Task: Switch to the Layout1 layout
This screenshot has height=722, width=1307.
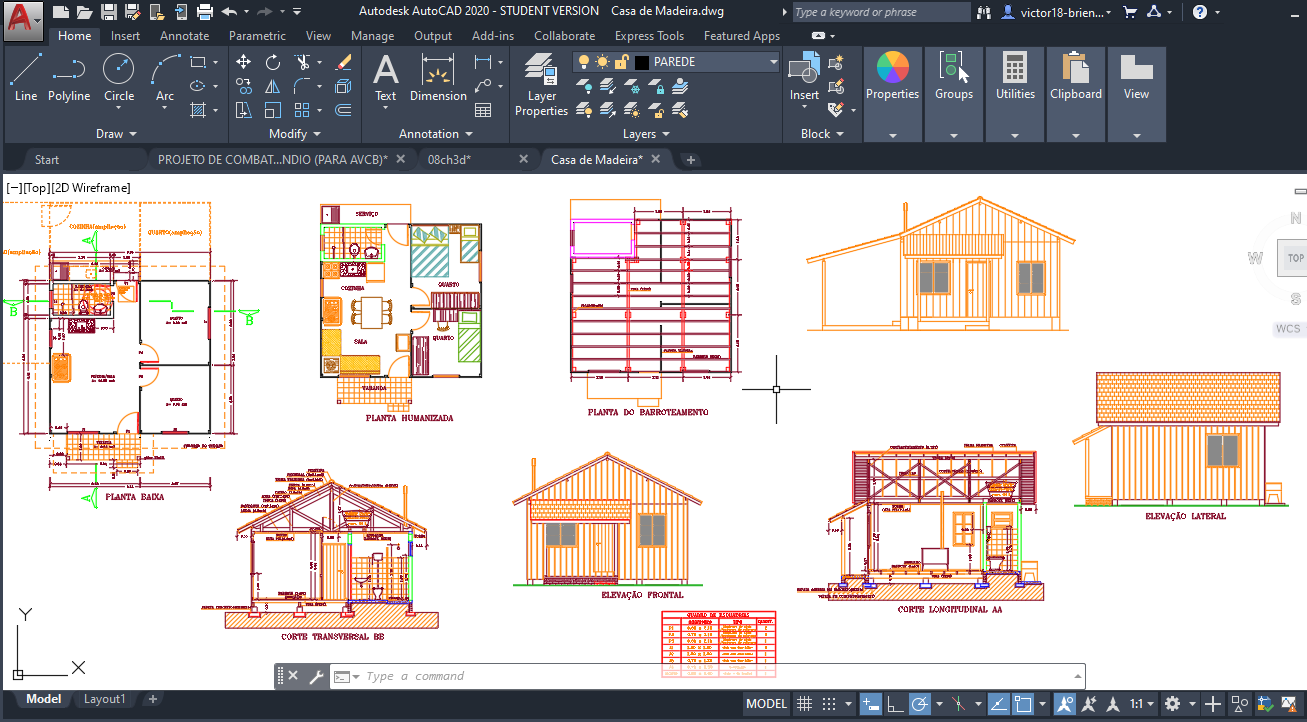Action: coord(104,698)
